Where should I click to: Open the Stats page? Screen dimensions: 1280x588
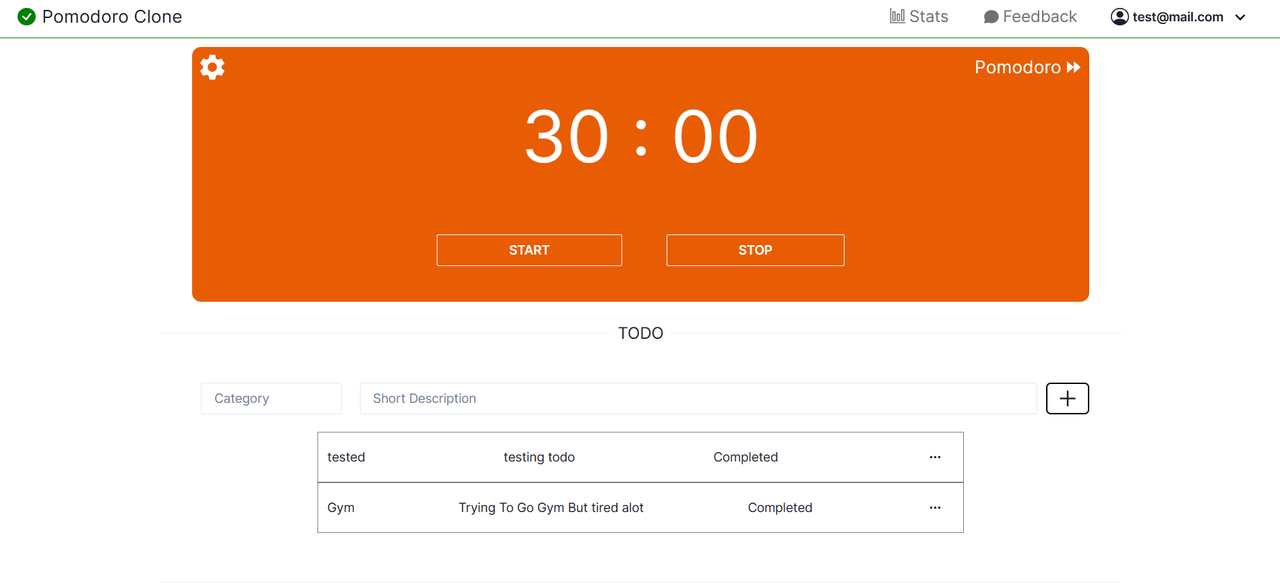click(x=919, y=16)
